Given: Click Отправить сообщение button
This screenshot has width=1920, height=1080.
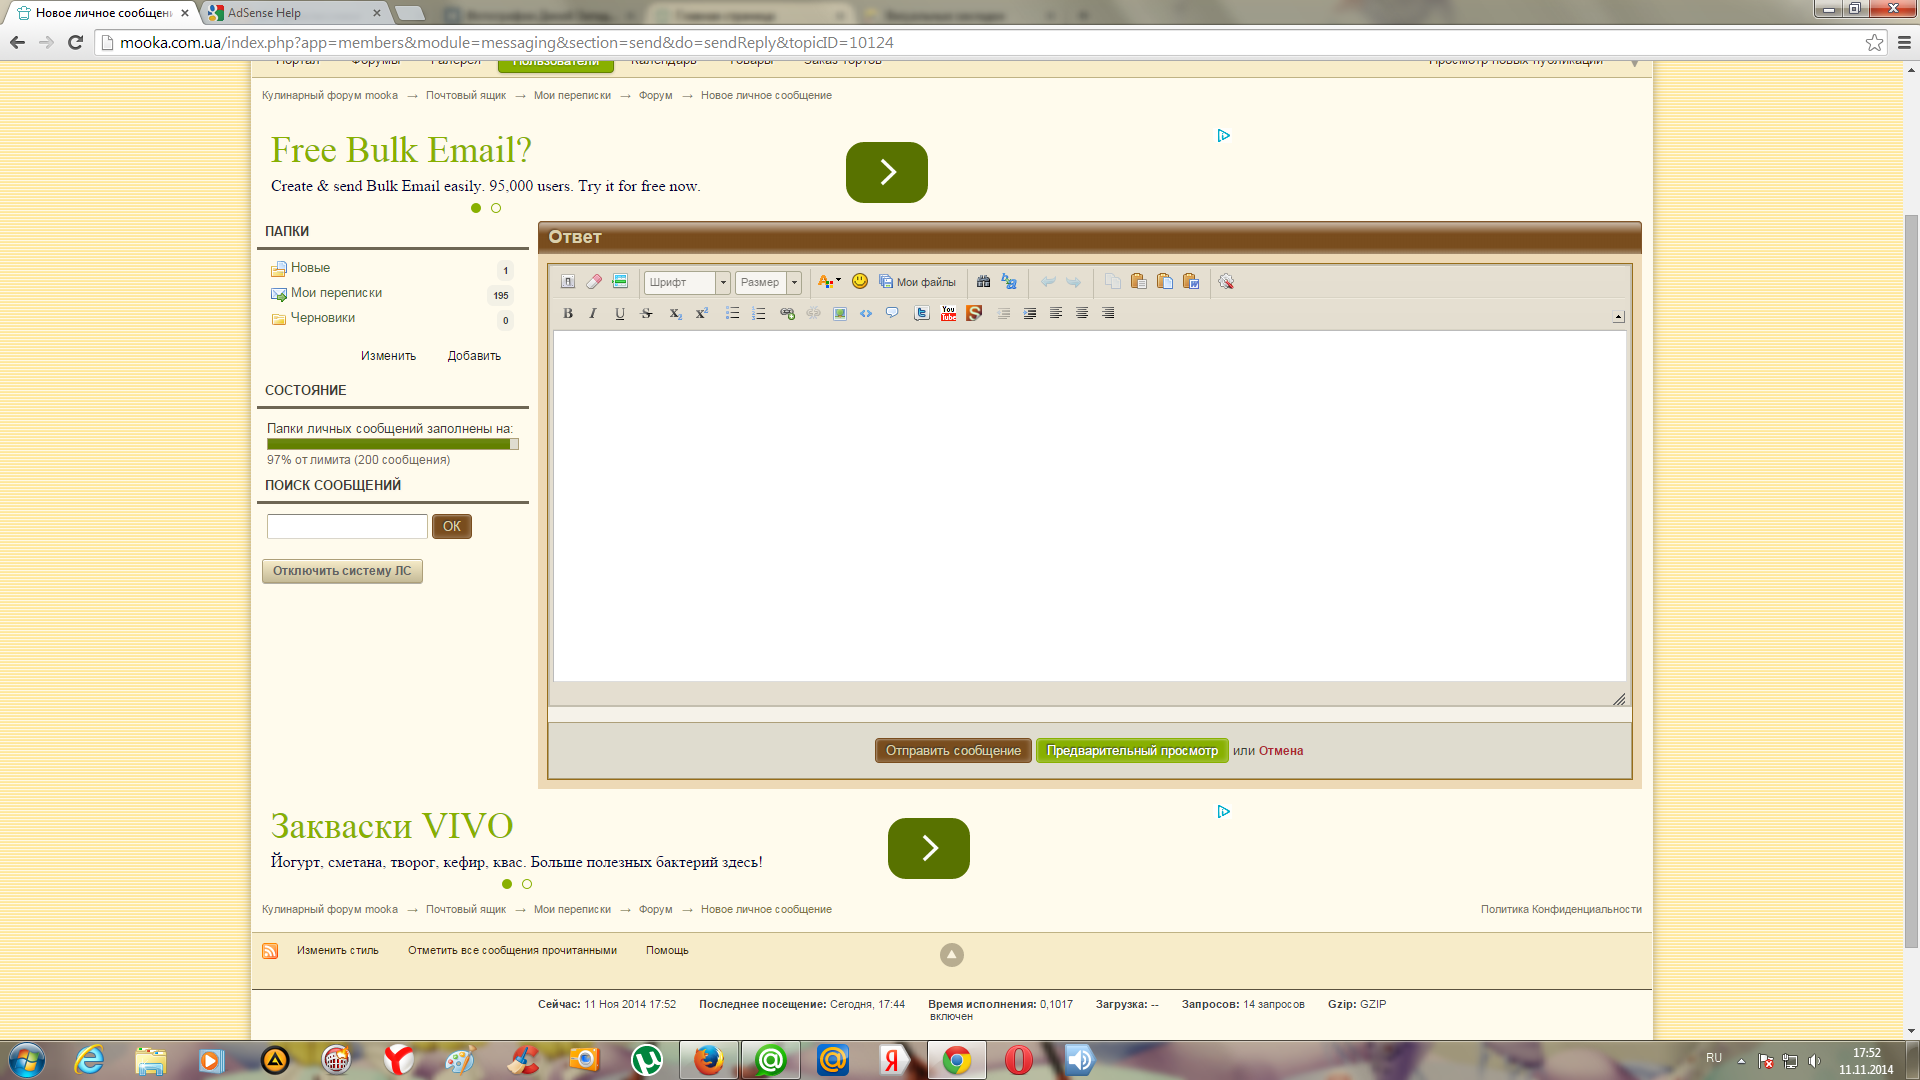Looking at the screenshot, I should 952,751.
